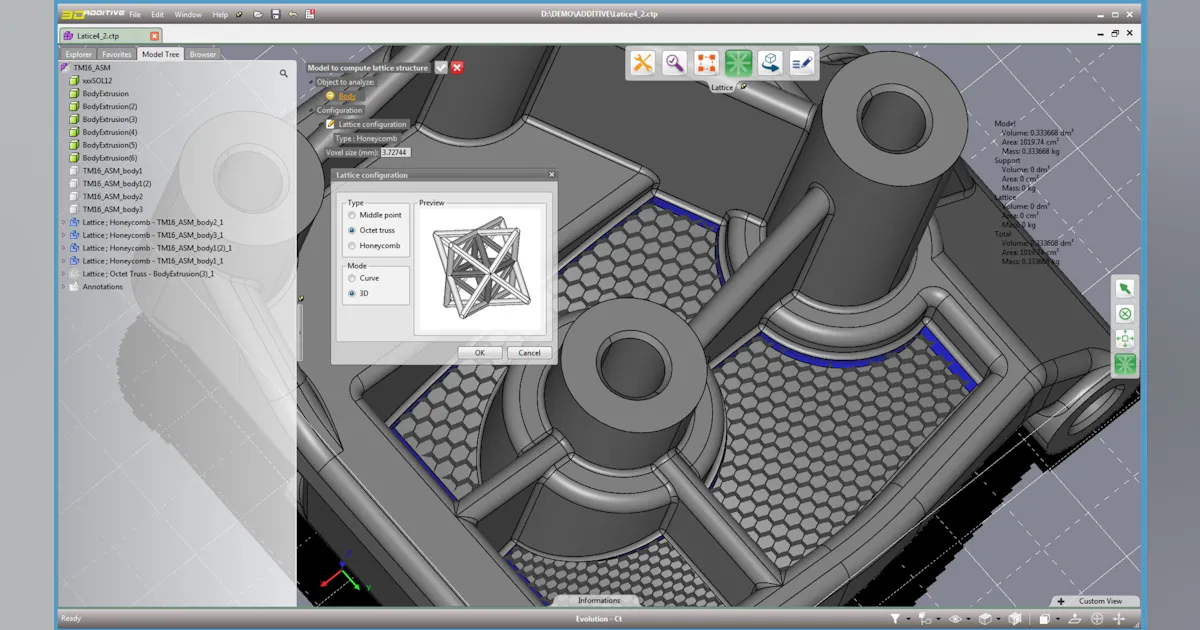Click the green crossed circle icon on right
The width and height of the screenshot is (1200, 630).
coord(1125,313)
